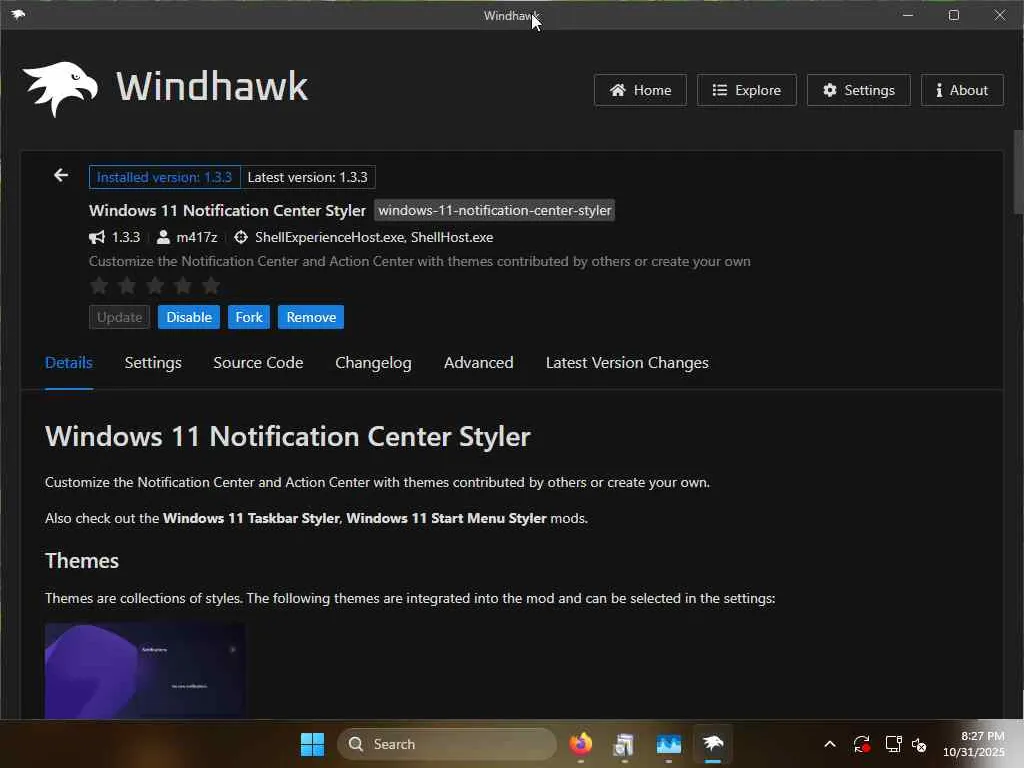Remove the mod
Viewport: 1024px width, 768px height.
[311, 317]
